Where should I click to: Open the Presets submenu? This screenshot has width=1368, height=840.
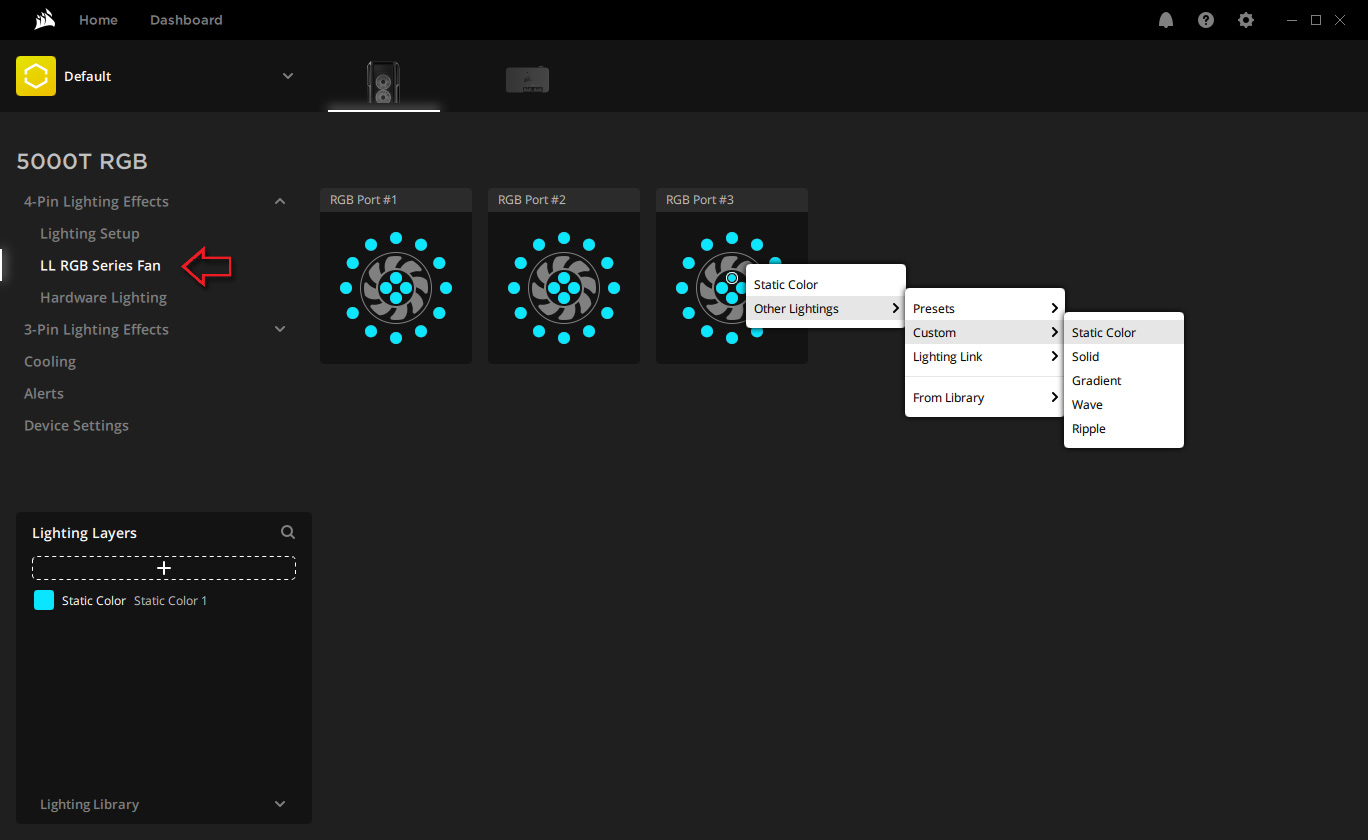[985, 309]
